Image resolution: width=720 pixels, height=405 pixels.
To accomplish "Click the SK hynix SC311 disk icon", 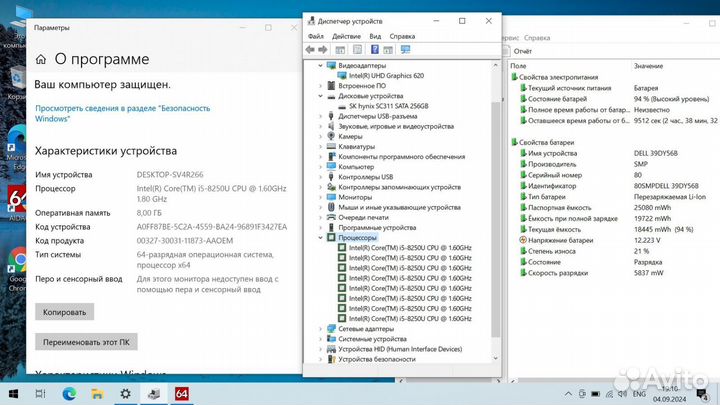I will (342, 106).
